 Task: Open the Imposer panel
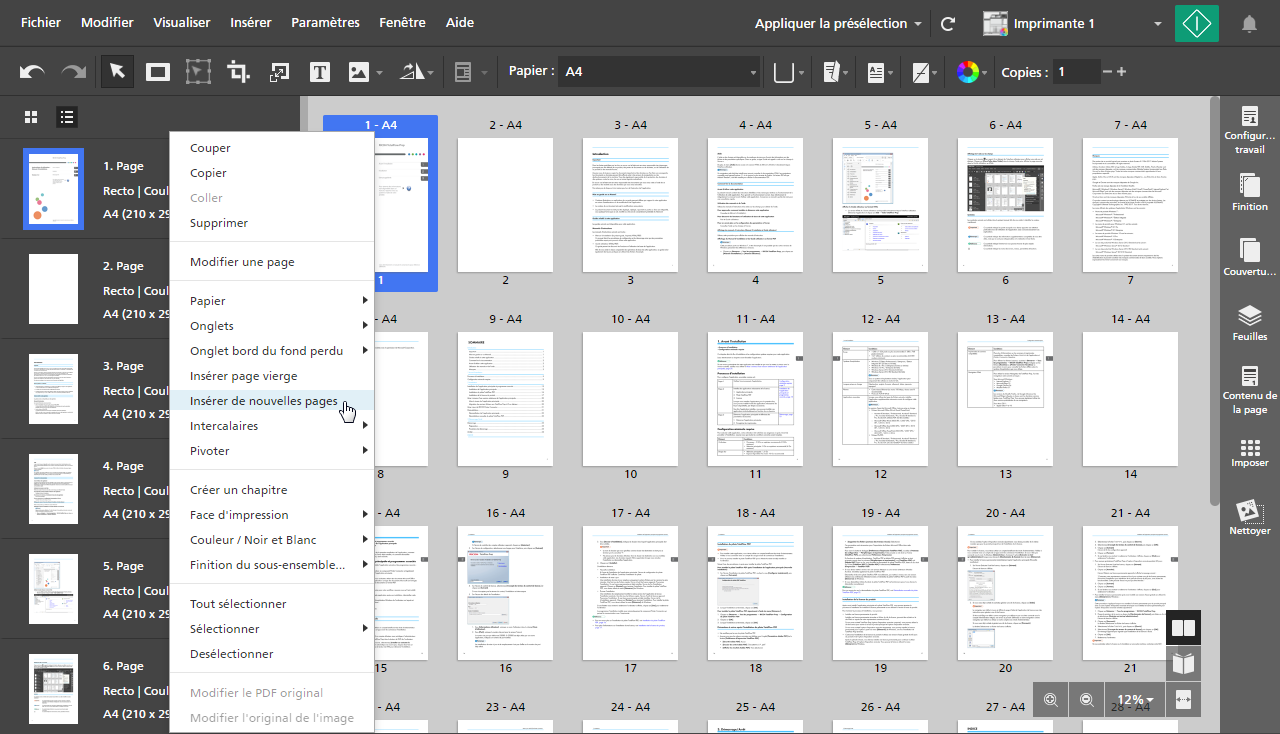(x=1249, y=452)
